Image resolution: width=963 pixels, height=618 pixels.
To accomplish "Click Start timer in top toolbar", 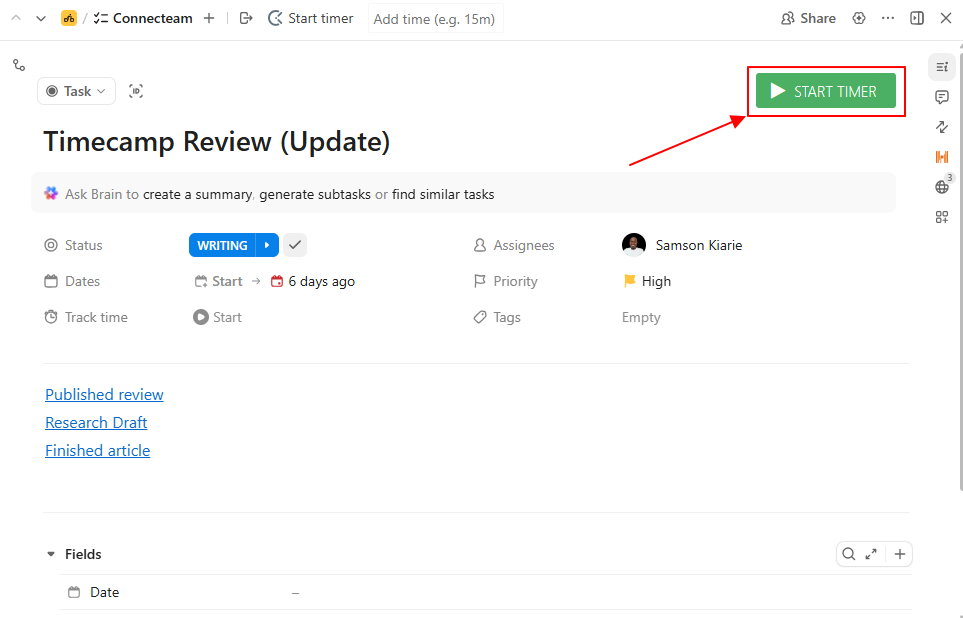I will coord(311,18).
